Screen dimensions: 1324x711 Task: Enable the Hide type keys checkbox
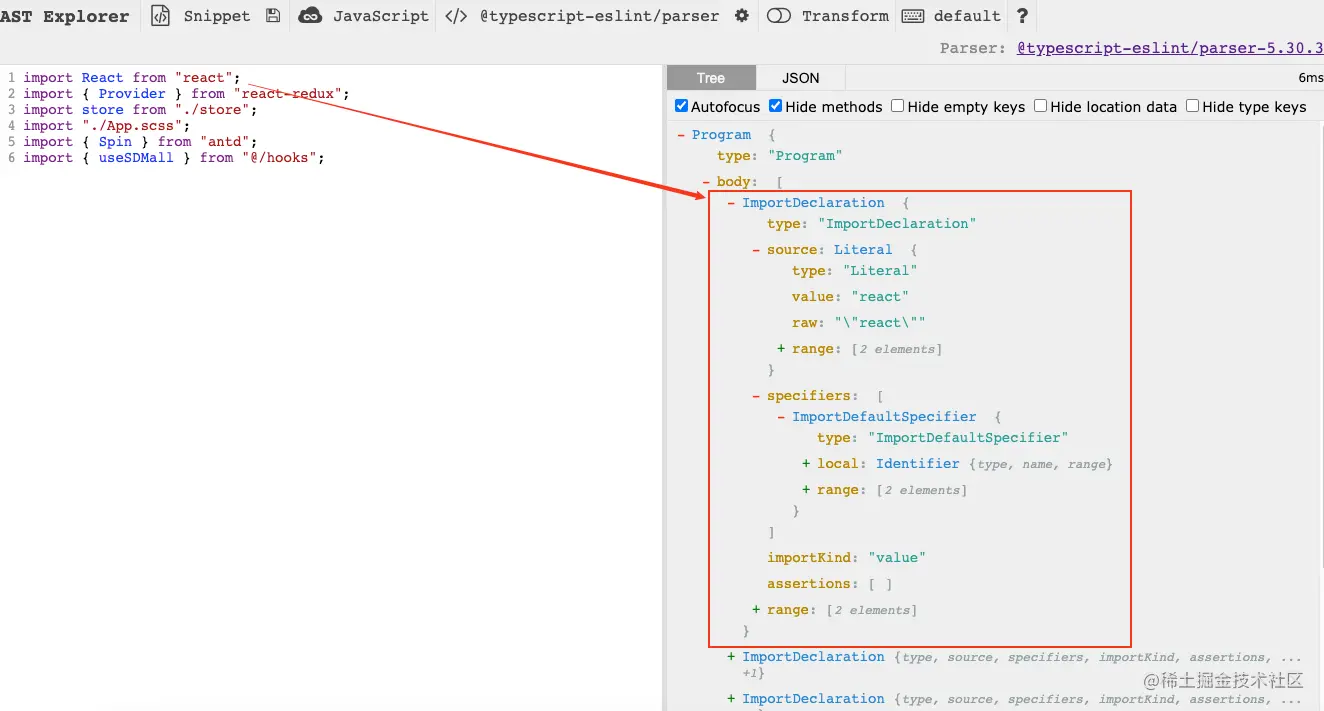pyautogui.click(x=1193, y=106)
